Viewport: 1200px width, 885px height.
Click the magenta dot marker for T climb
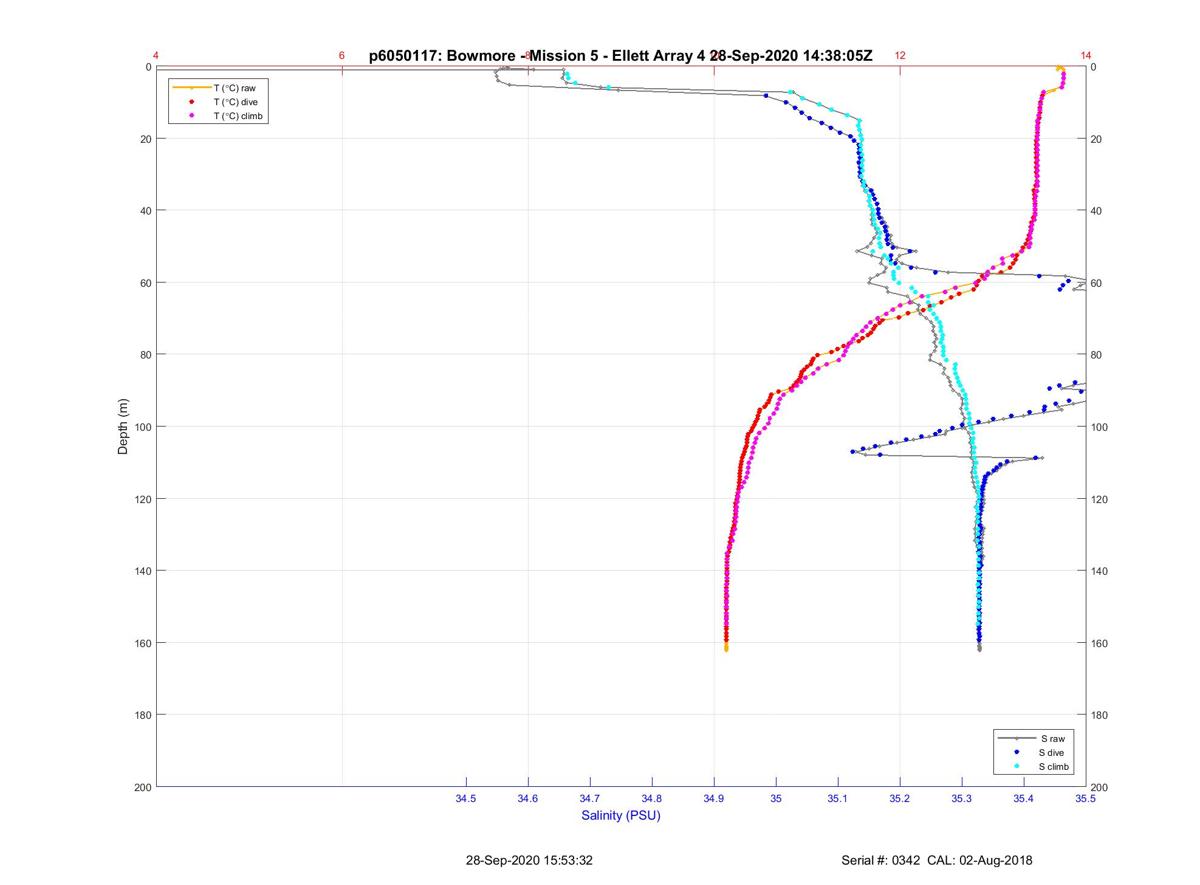coord(190,116)
